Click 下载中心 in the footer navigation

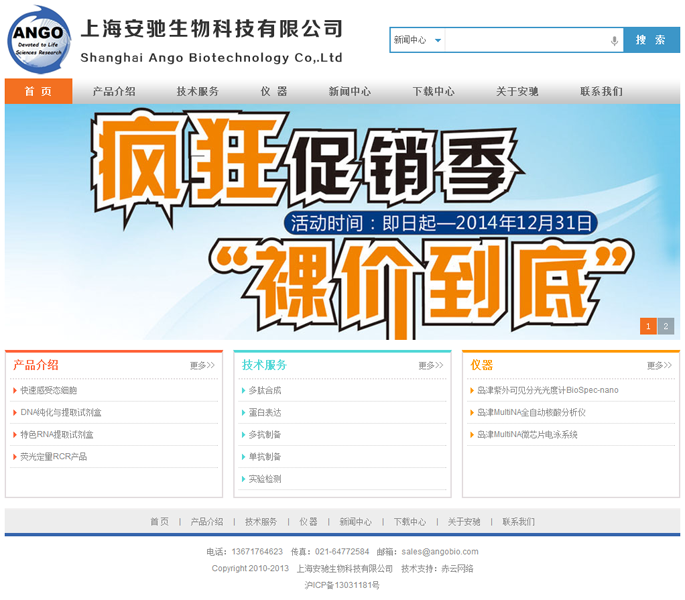(x=410, y=521)
